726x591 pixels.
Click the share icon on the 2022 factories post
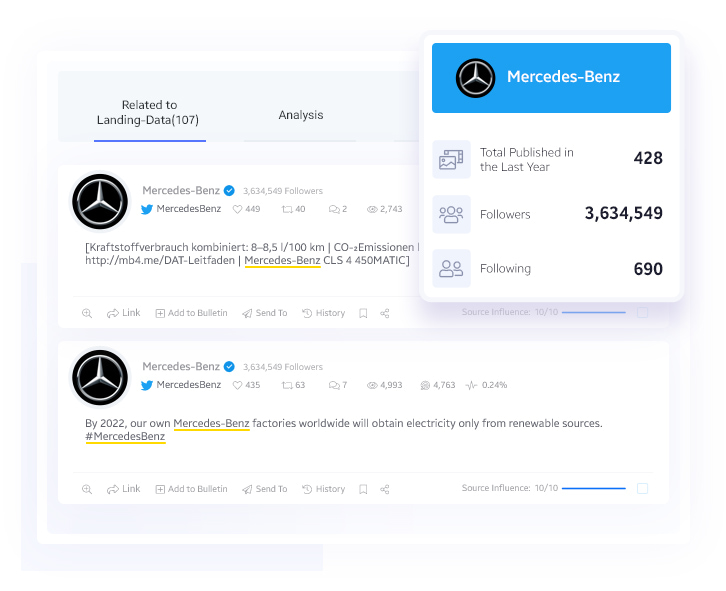click(385, 490)
